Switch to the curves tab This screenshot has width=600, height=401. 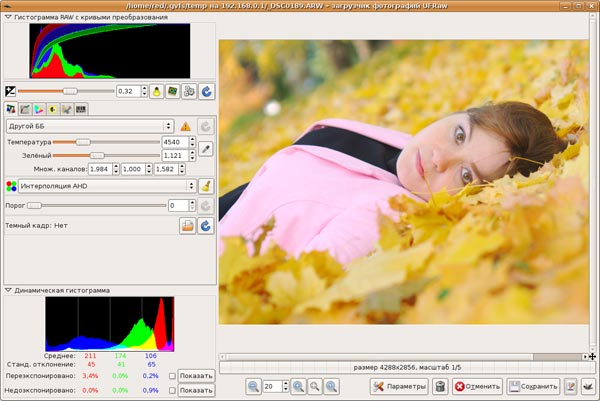pos(25,108)
